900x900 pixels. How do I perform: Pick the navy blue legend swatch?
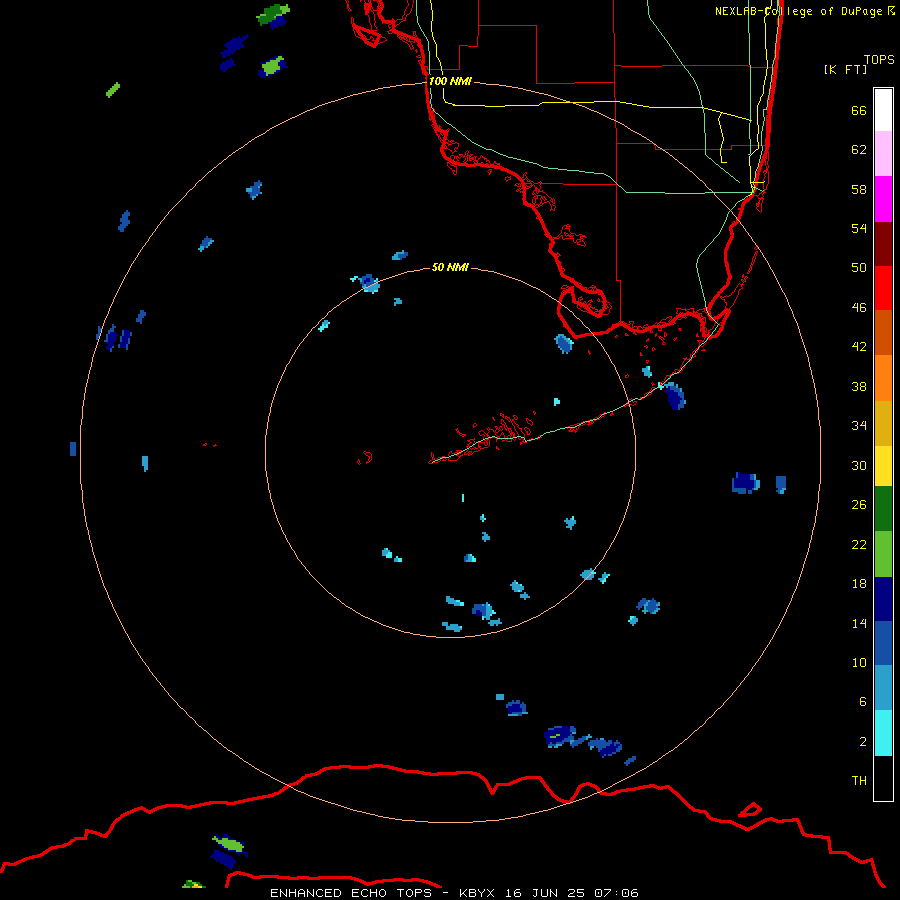tap(883, 599)
